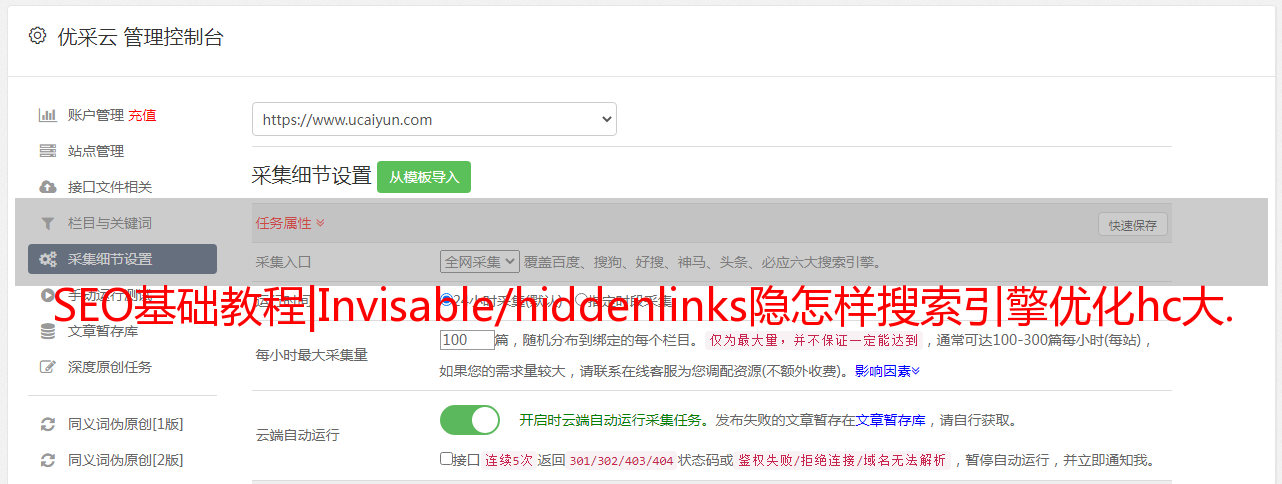The height and width of the screenshot is (484, 1282).
Task: Click the 快速保存 button
Action: coord(1132,225)
